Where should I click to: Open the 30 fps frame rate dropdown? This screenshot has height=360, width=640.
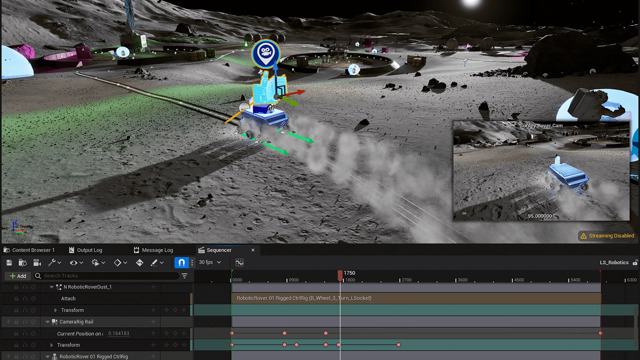coord(210,262)
